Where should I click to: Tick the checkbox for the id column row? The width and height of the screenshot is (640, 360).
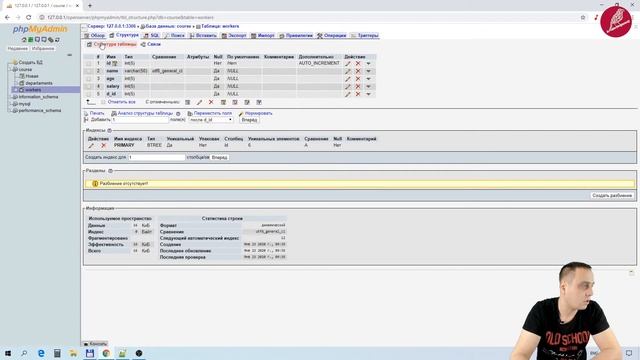click(89, 63)
